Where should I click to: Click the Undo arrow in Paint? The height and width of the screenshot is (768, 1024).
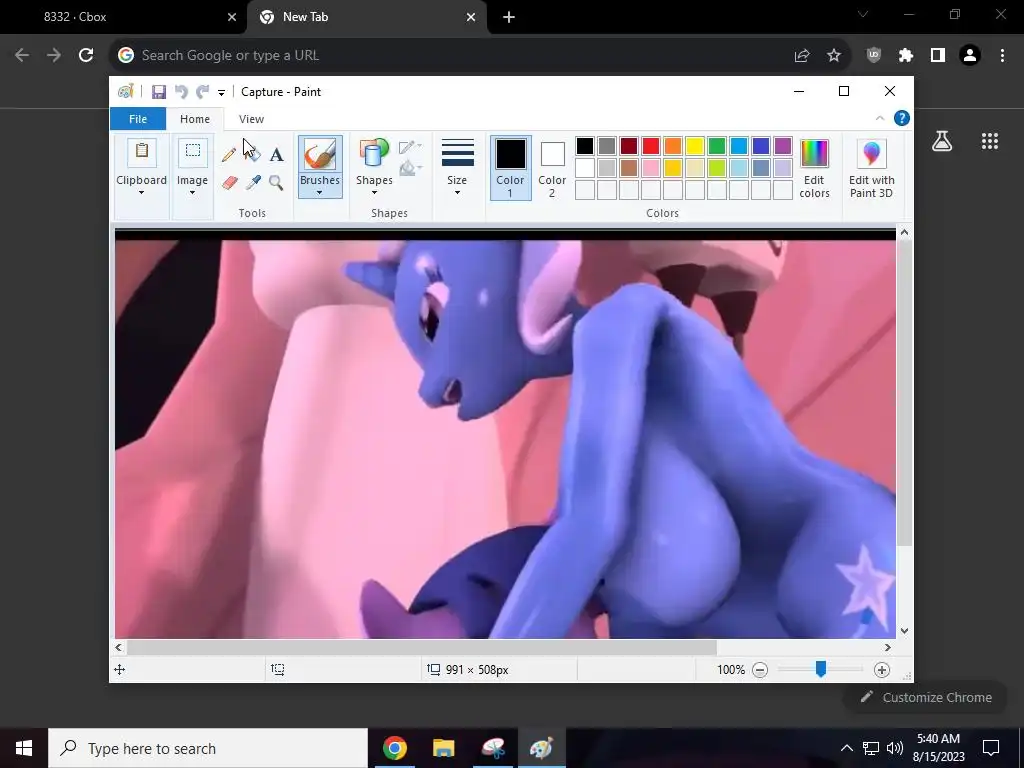click(182, 92)
